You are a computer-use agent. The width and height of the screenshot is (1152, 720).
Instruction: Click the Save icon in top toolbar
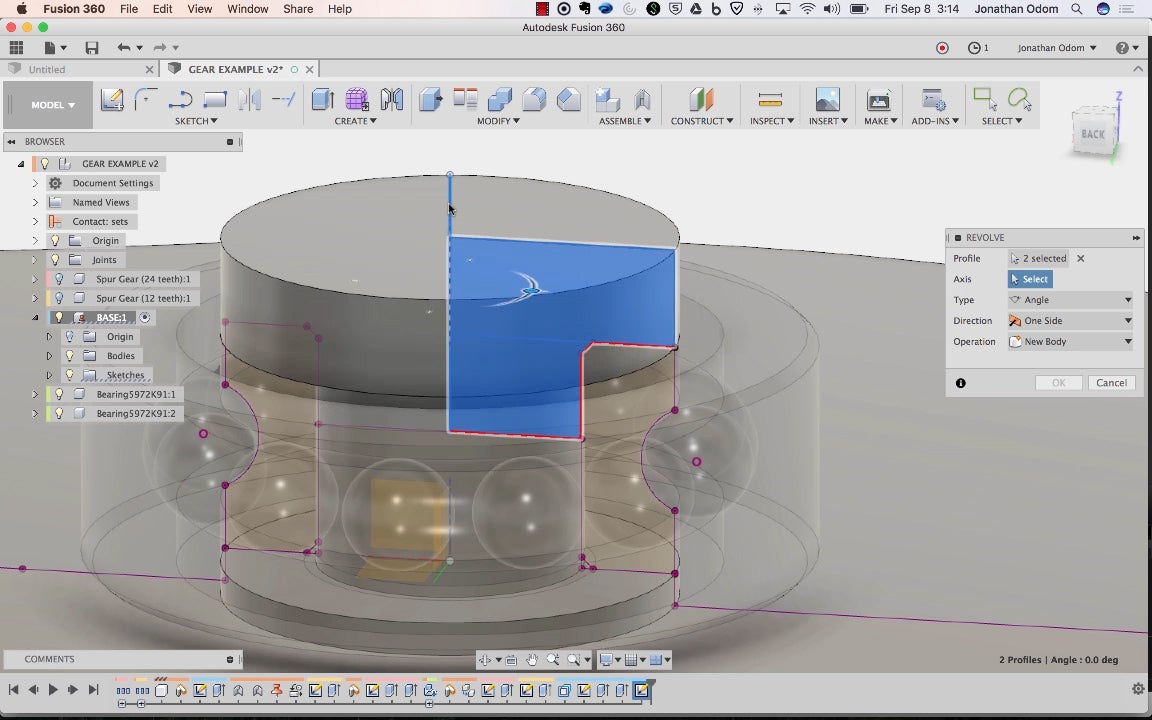[92, 48]
